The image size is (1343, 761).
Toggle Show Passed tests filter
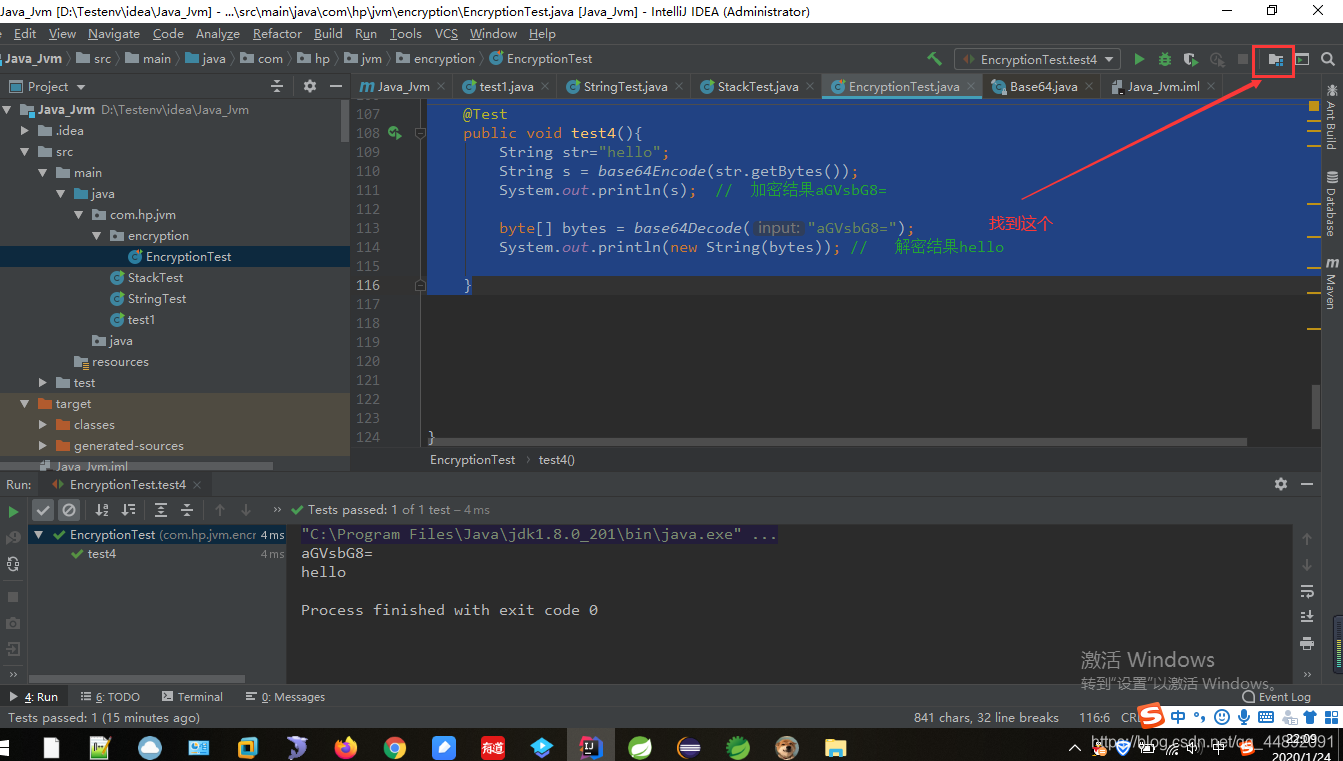(43, 510)
